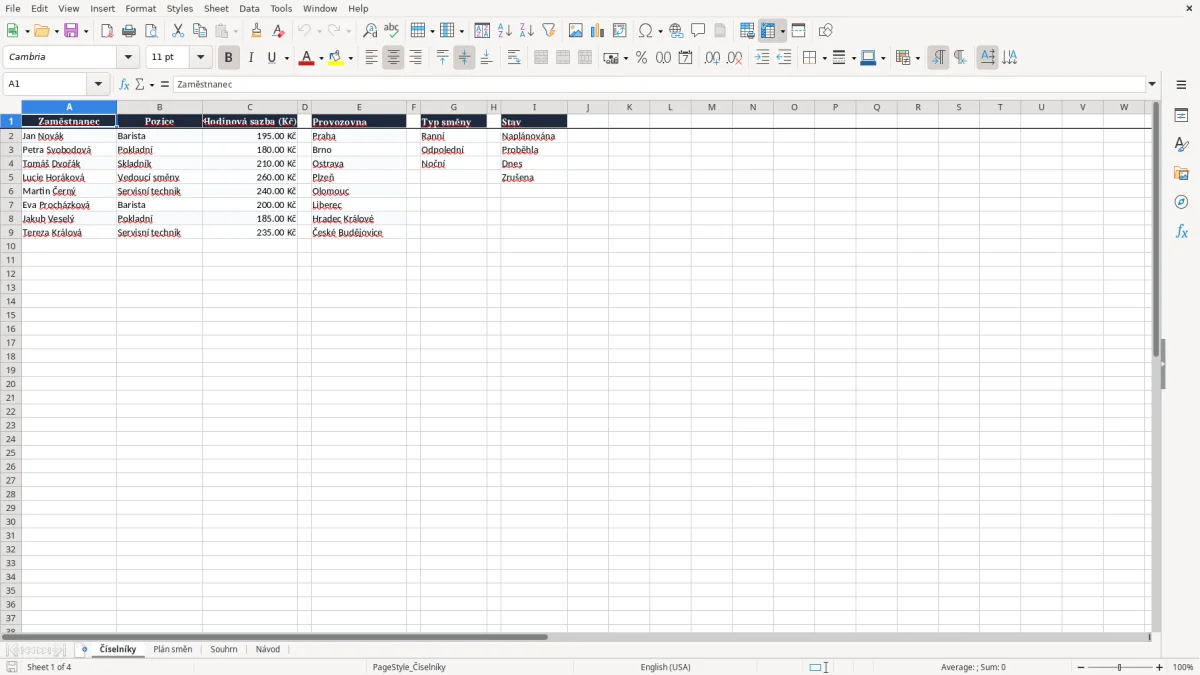The height and width of the screenshot is (675, 1200).
Task: Clone formatting paintbrush icon
Action: (x=257, y=31)
